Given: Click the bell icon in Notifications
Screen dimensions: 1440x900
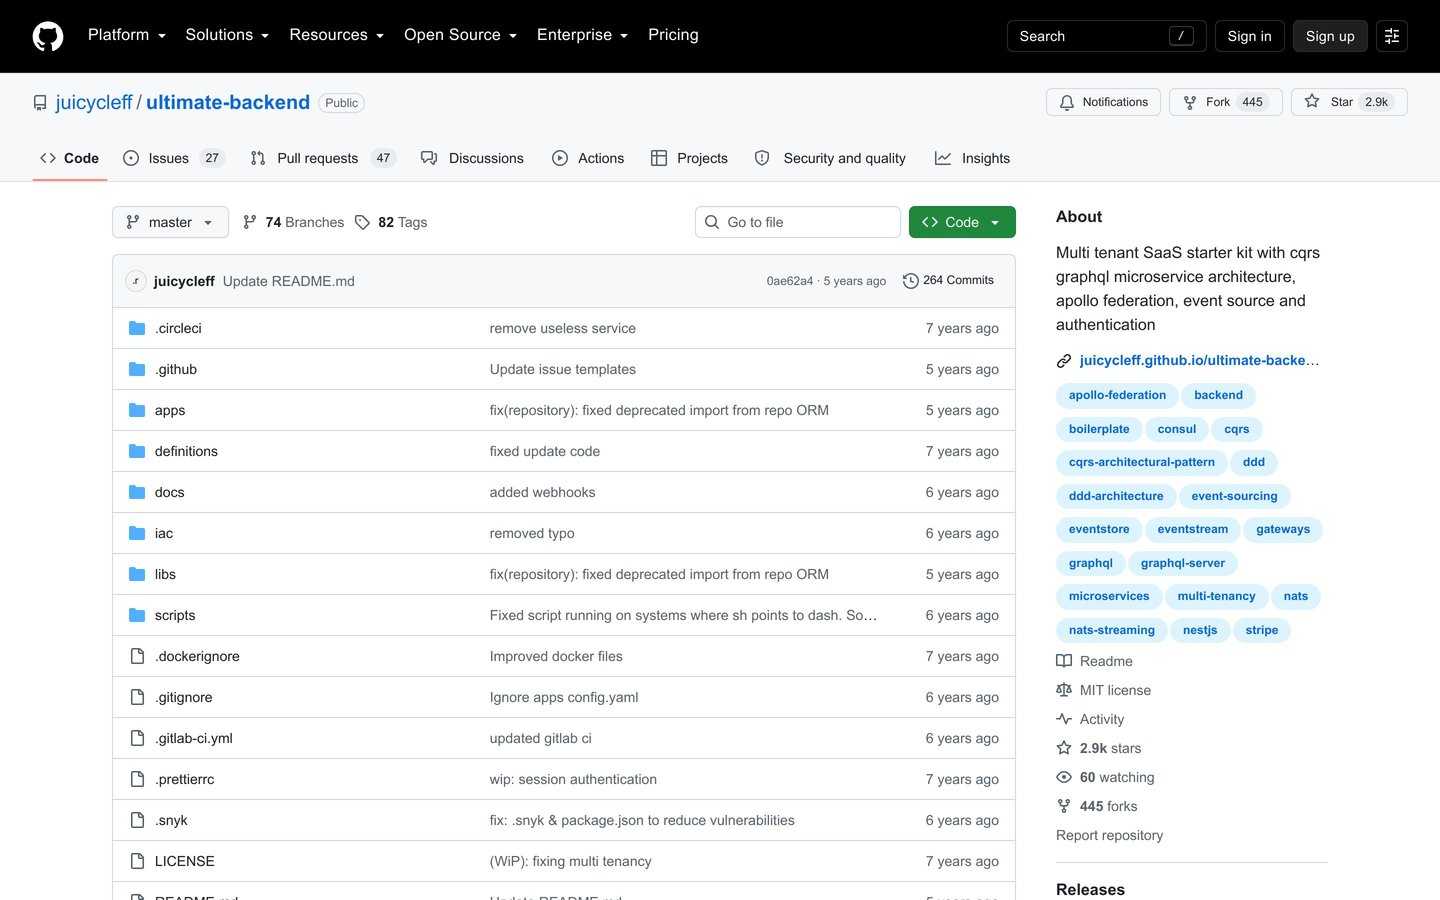Looking at the screenshot, I should click(x=1067, y=102).
